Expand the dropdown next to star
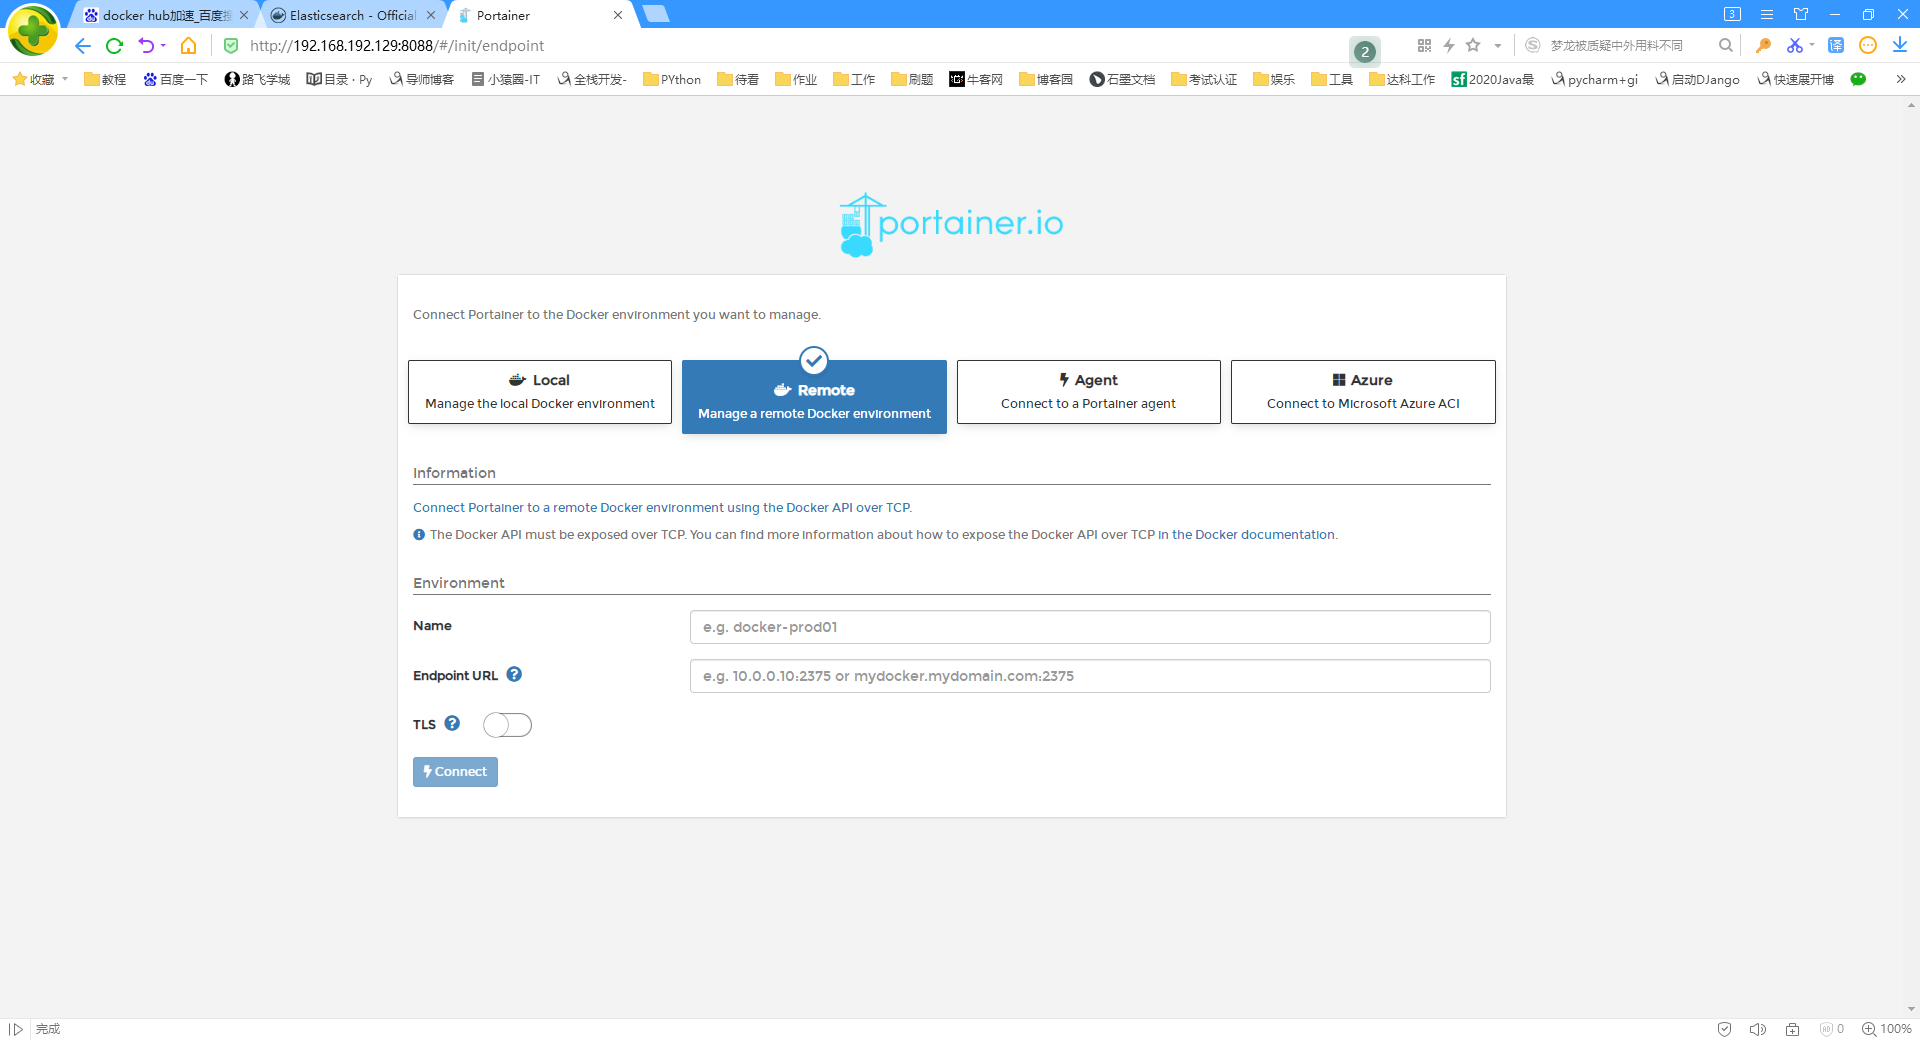The height and width of the screenshot is (1040, 1920). click(x=1497, y=46)
